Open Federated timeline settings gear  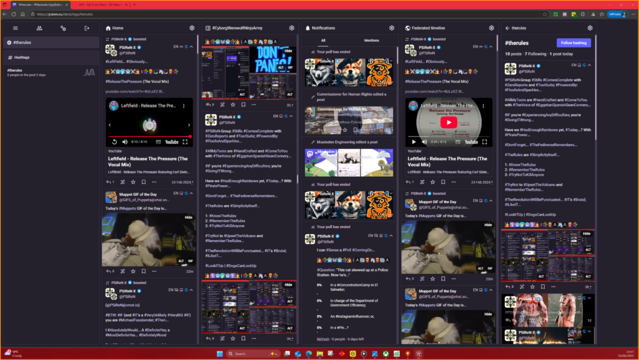point(491,28)
